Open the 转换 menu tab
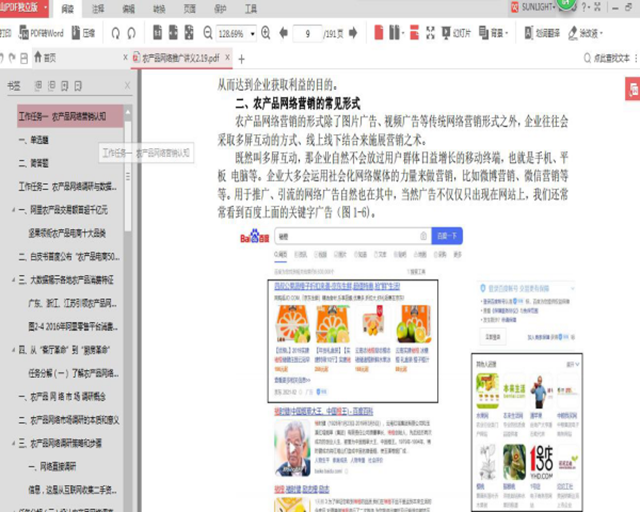Image resolution: width=640 pixels, height=512 pixels. [159, 7]
